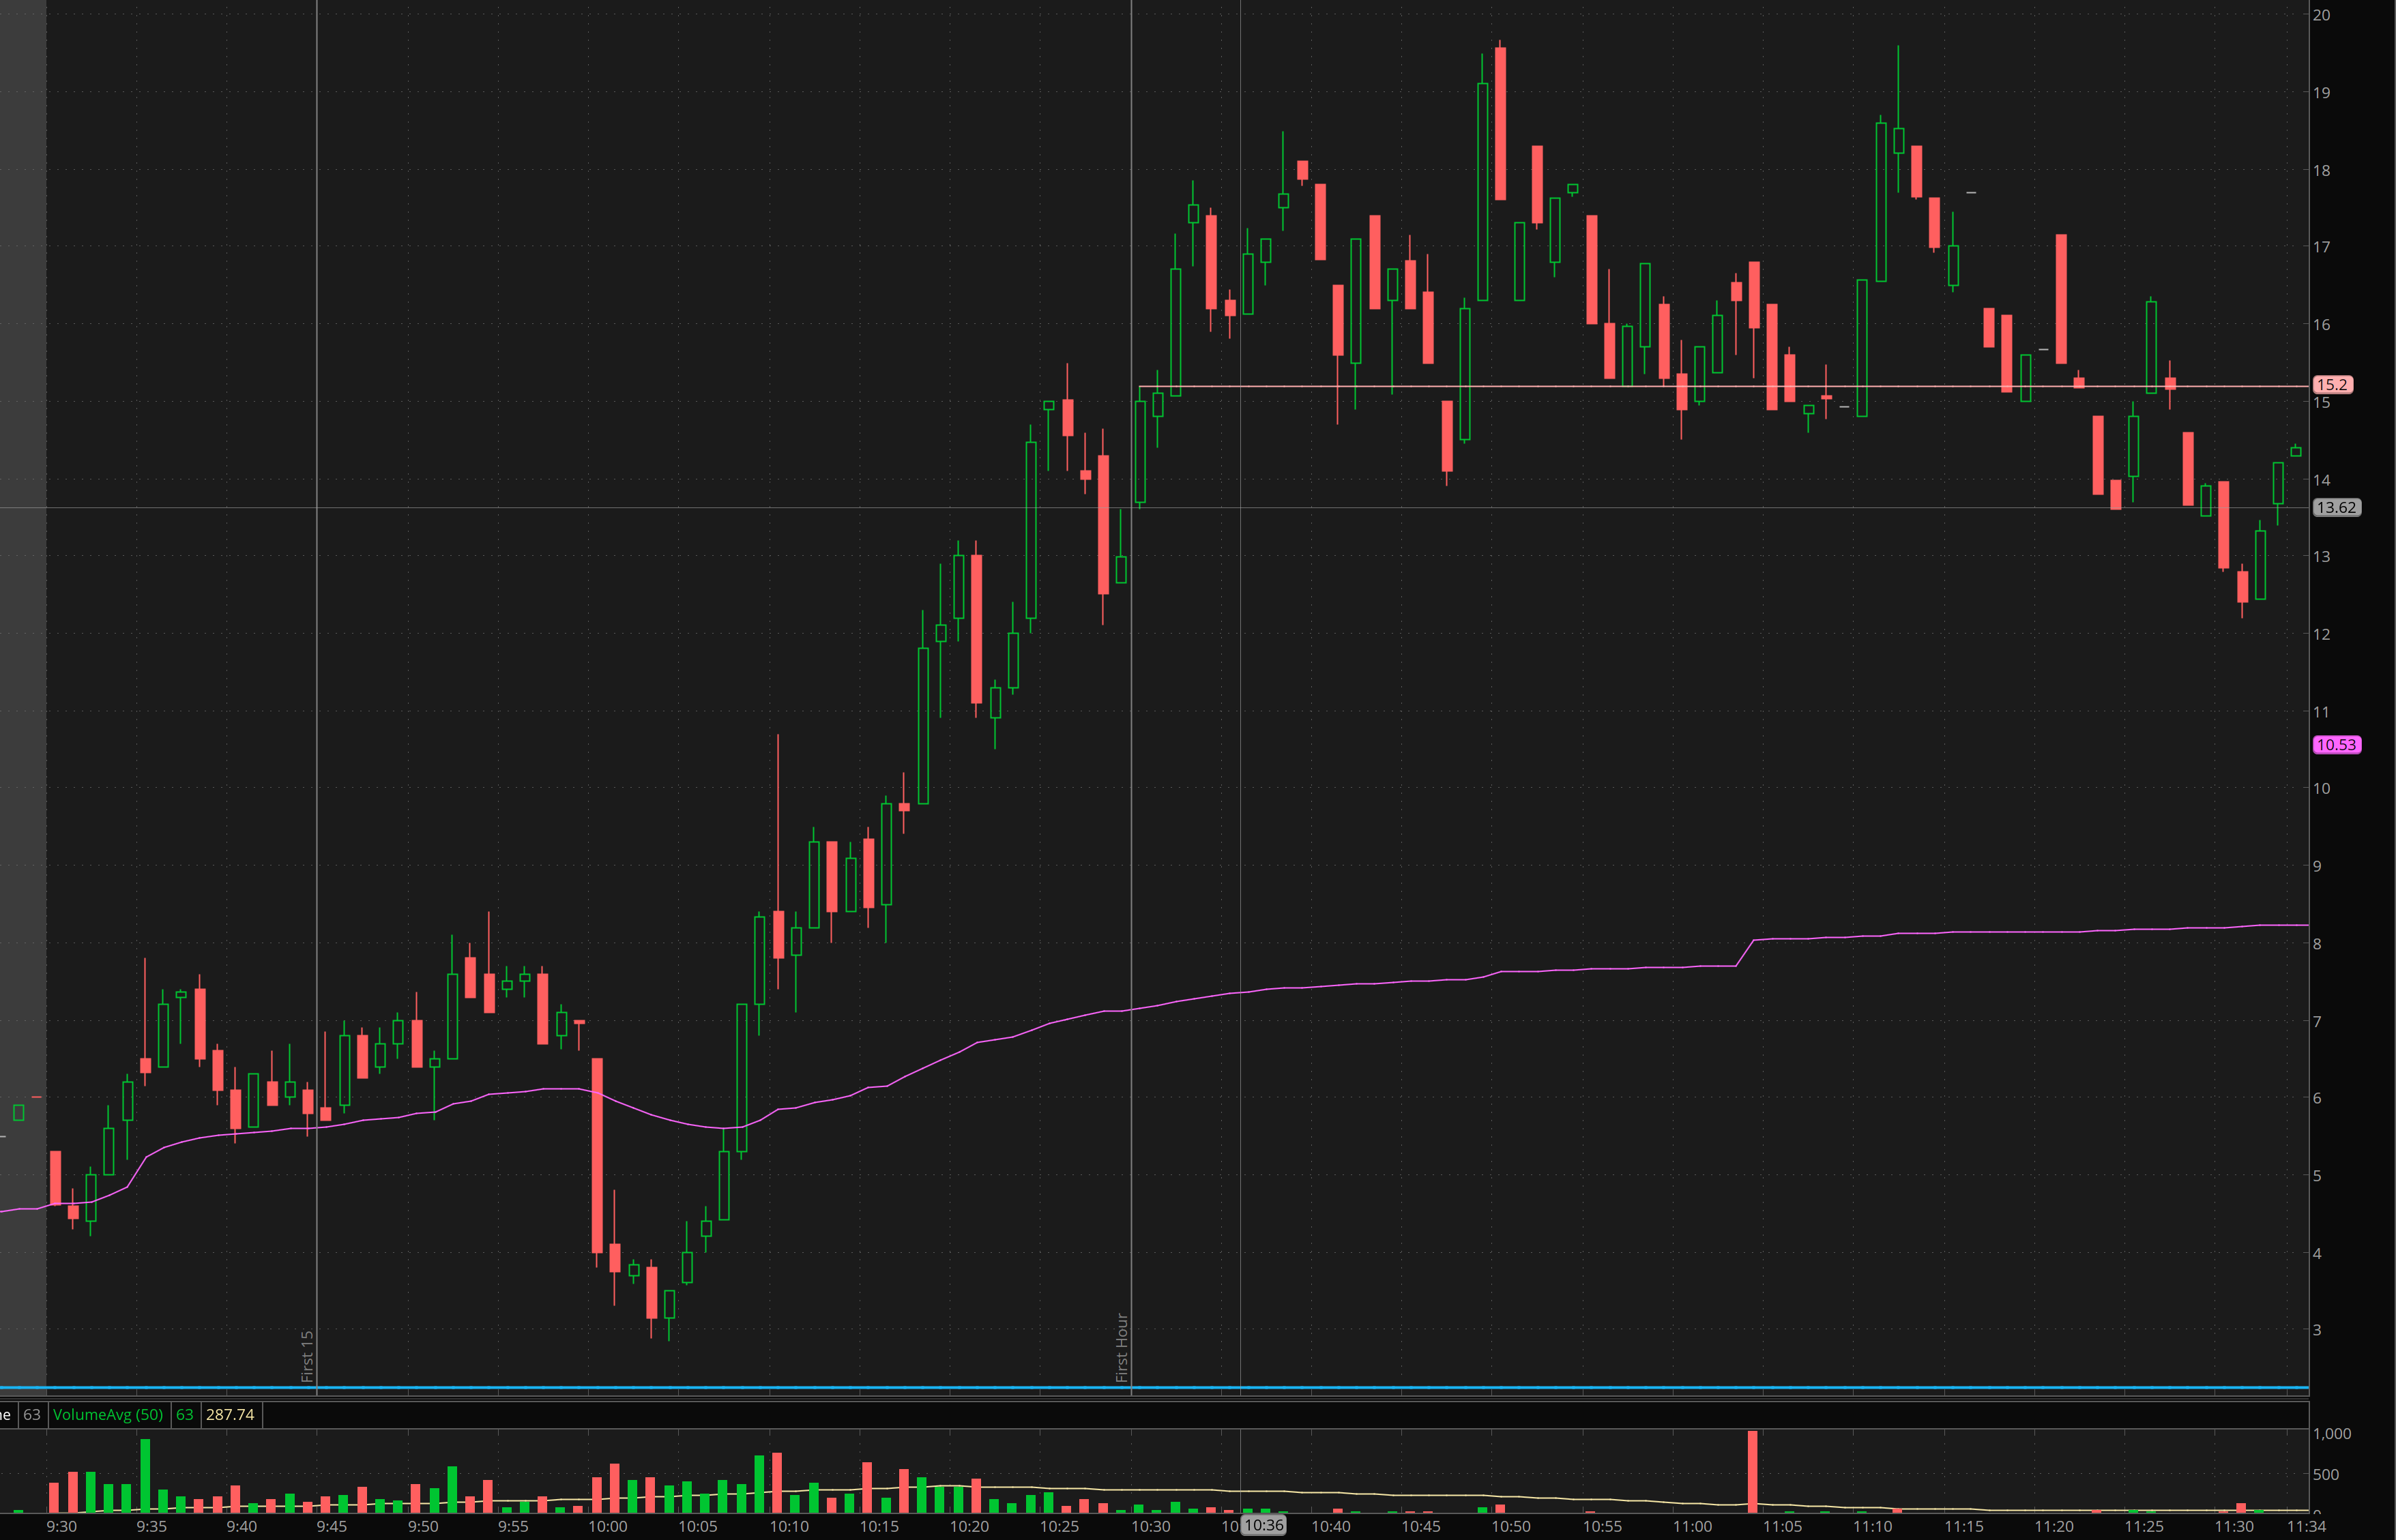Select the First Hour vertical marker label

[1122, 1347]
